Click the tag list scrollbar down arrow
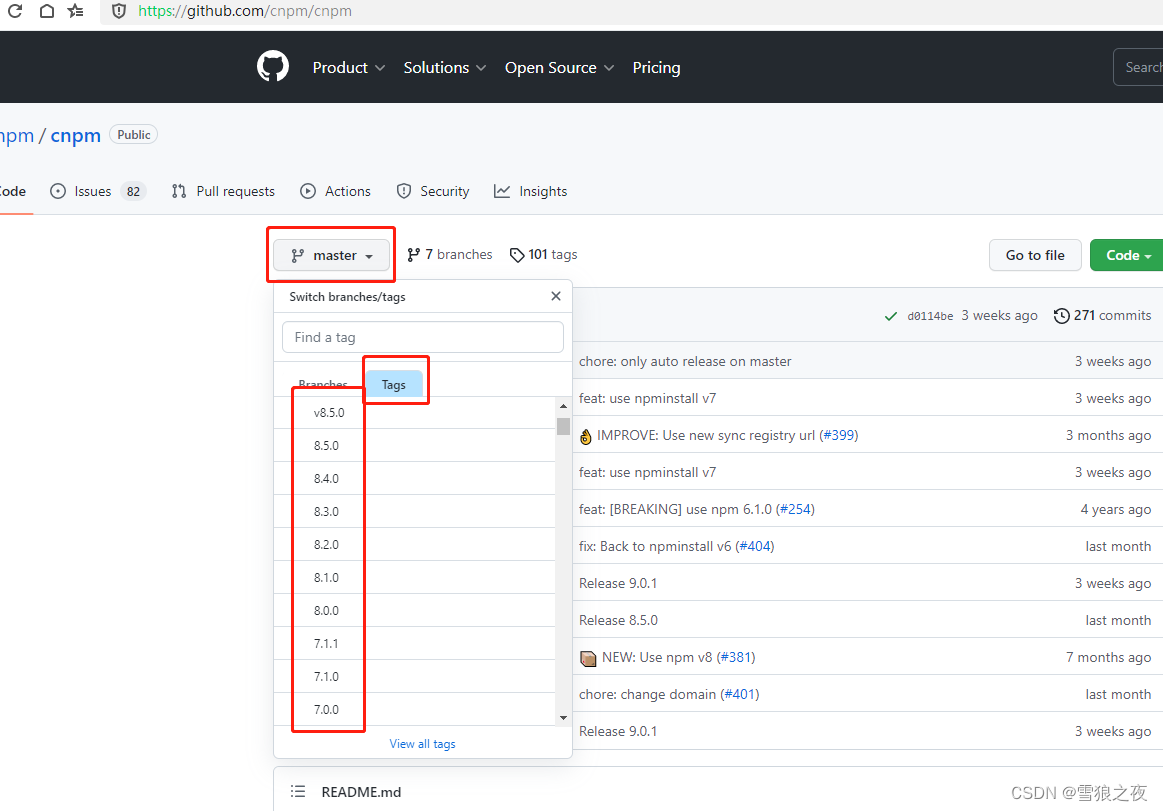Viewport: 1163px width, 811px height. pos(564,718)
